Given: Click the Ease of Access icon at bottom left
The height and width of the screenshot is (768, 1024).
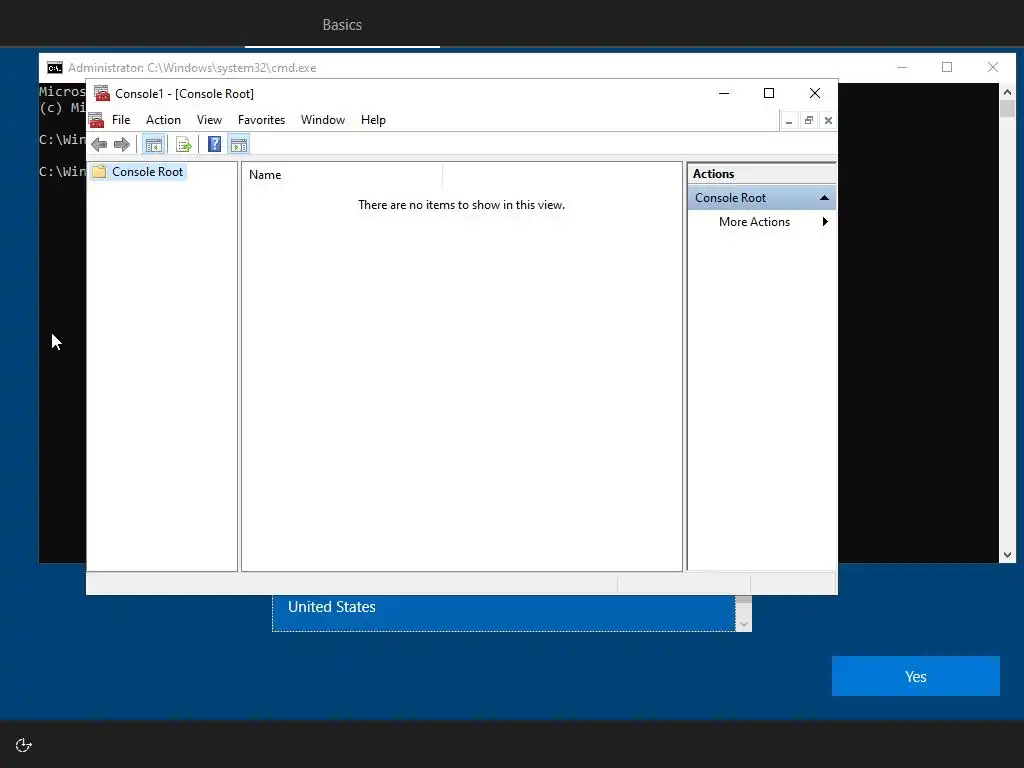Looking at the screenshot, I should pyautogui.click(x=24, y=745).
